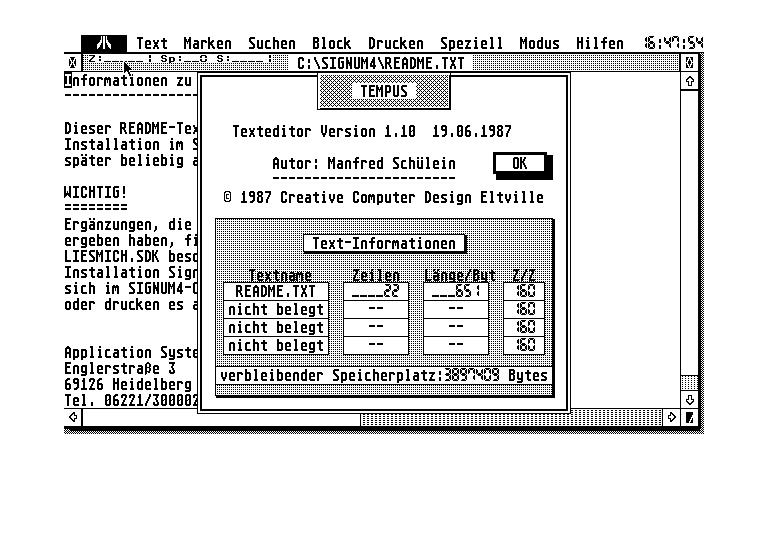Click the scroll up arrow
The height and width of the screenshot is (540, 768).
[x=689, y=81]
